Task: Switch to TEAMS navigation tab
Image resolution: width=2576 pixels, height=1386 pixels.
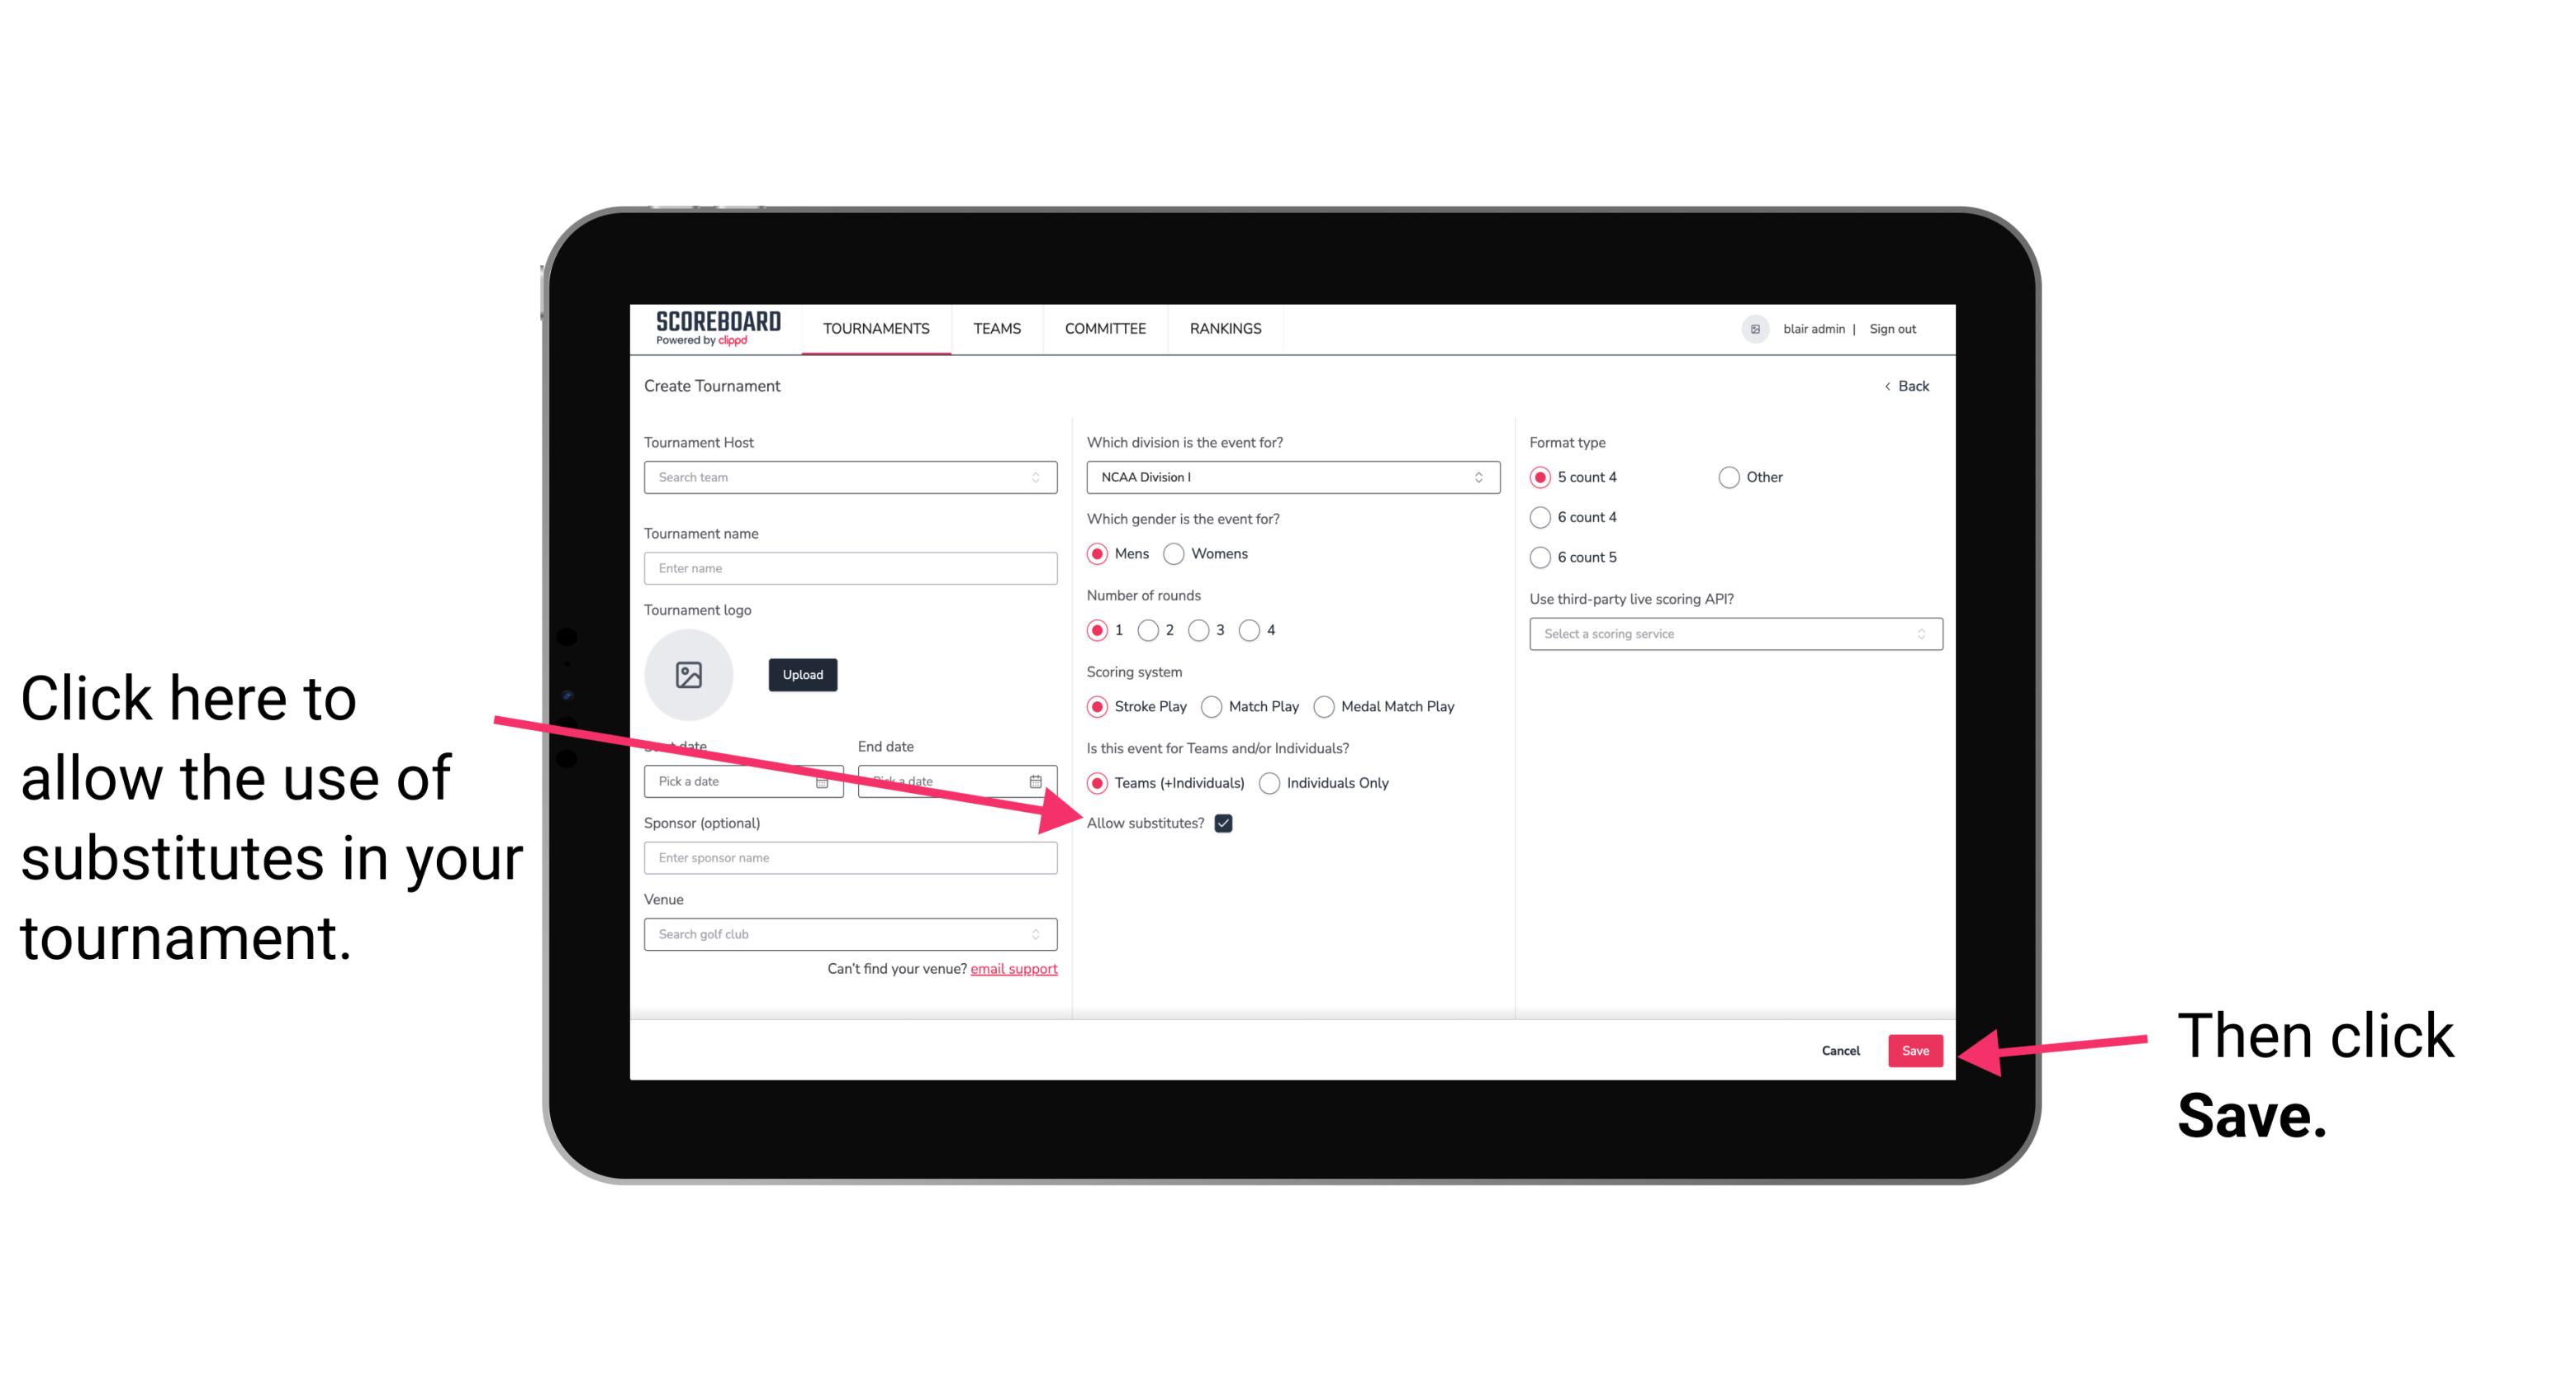Action: [x=998, y=328]
